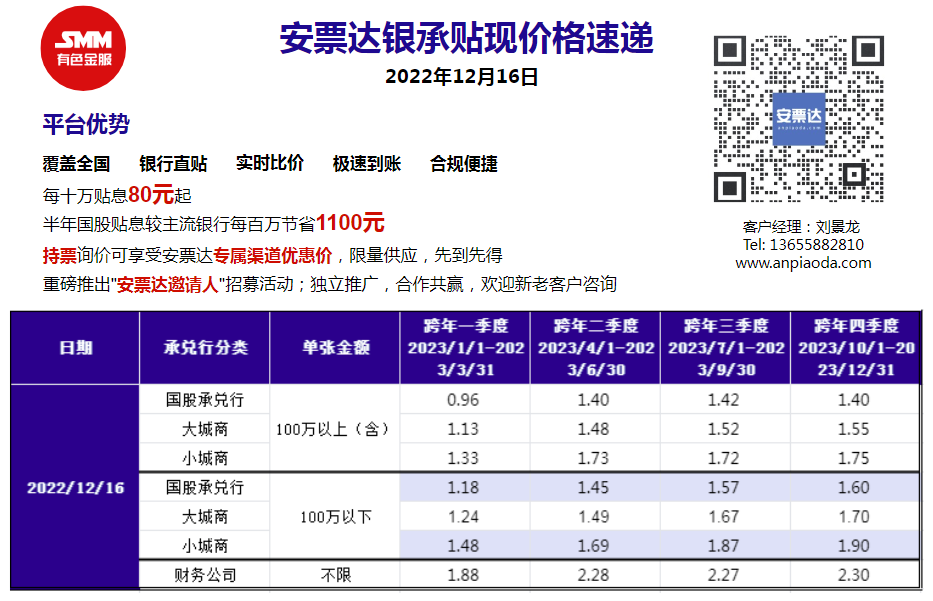The height and width of the screenshot is (601, 933).
Task: Click the 1.33 rate cell
Action: coord(464,458)
